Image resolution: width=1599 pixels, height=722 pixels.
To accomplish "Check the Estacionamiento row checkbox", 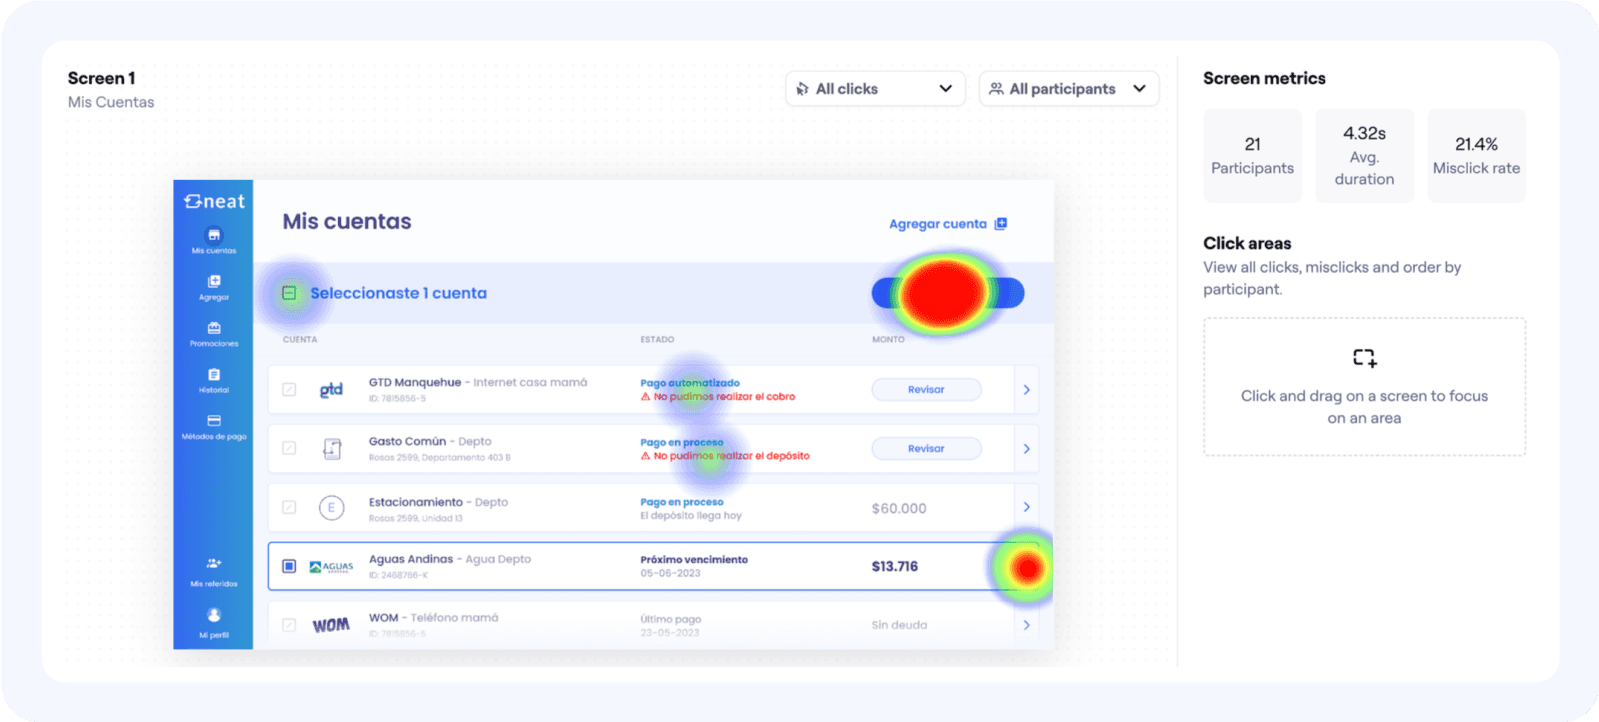I will click(x=289, y=508).
